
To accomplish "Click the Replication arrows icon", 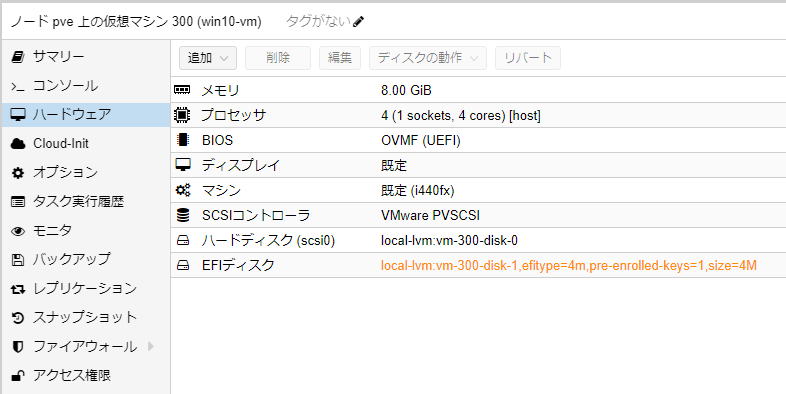I will (x=18, y=289).
